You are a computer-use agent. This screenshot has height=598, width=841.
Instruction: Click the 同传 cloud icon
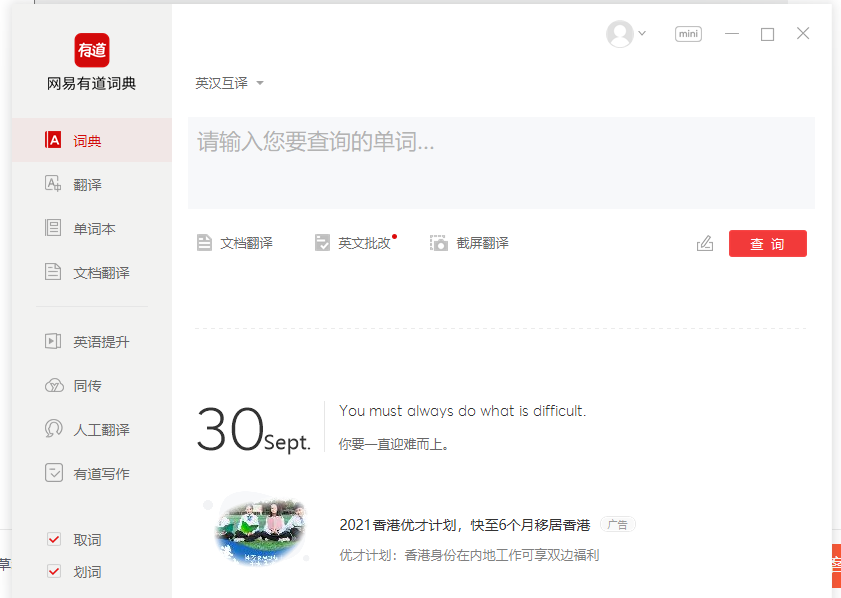(x=54, y=385)
